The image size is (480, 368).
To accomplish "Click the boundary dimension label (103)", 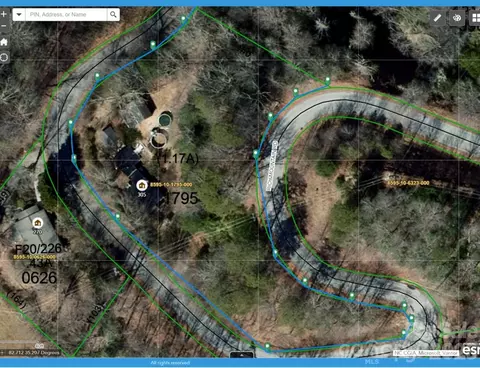I will (95, 313).
